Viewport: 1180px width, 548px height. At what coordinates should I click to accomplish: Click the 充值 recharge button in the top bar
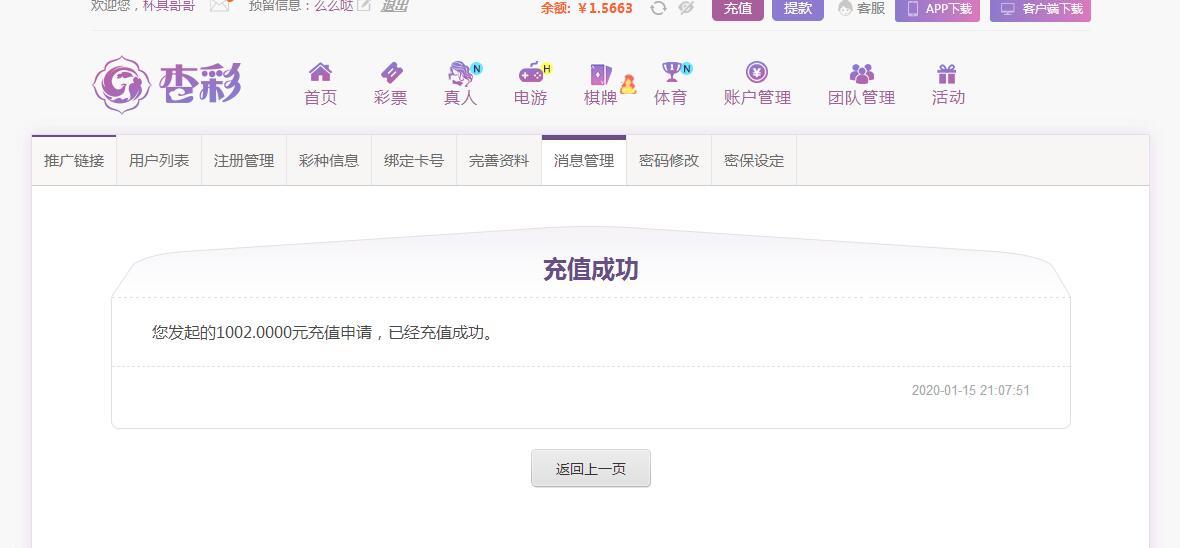tap(738, 9)
